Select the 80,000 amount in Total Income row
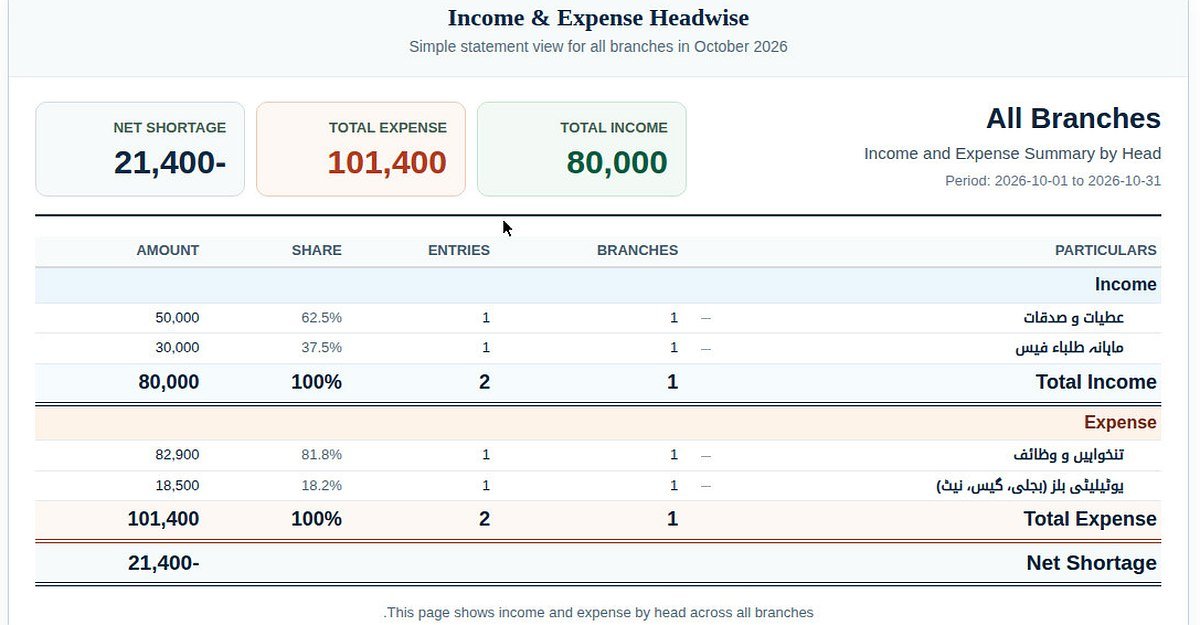Screen dimensions: 1200x625 click(169, 382)
